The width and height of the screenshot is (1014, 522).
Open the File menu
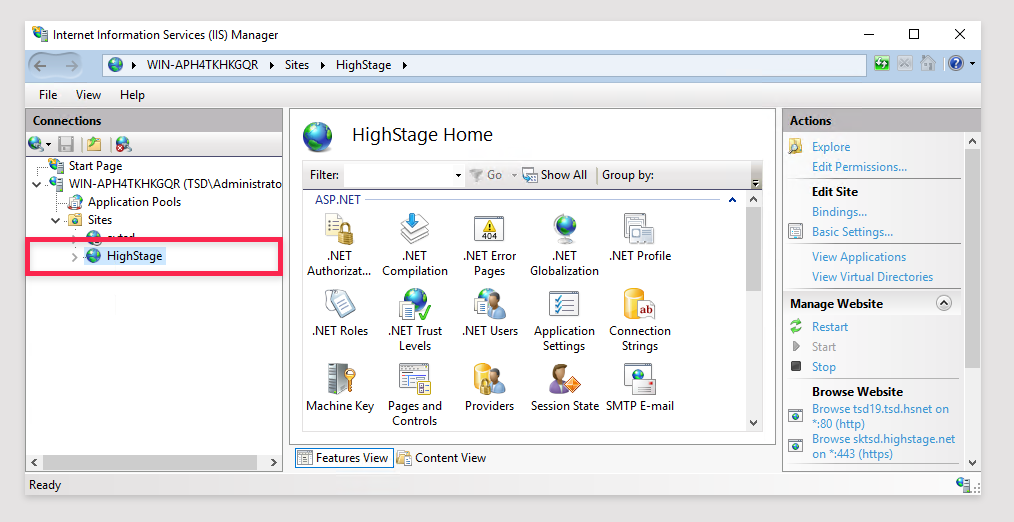click(x=48, y=95)
